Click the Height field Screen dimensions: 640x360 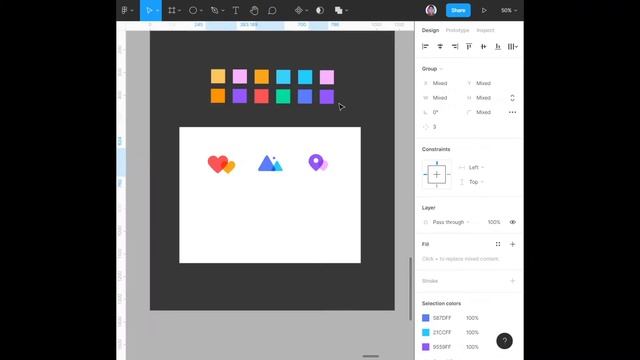484,98
